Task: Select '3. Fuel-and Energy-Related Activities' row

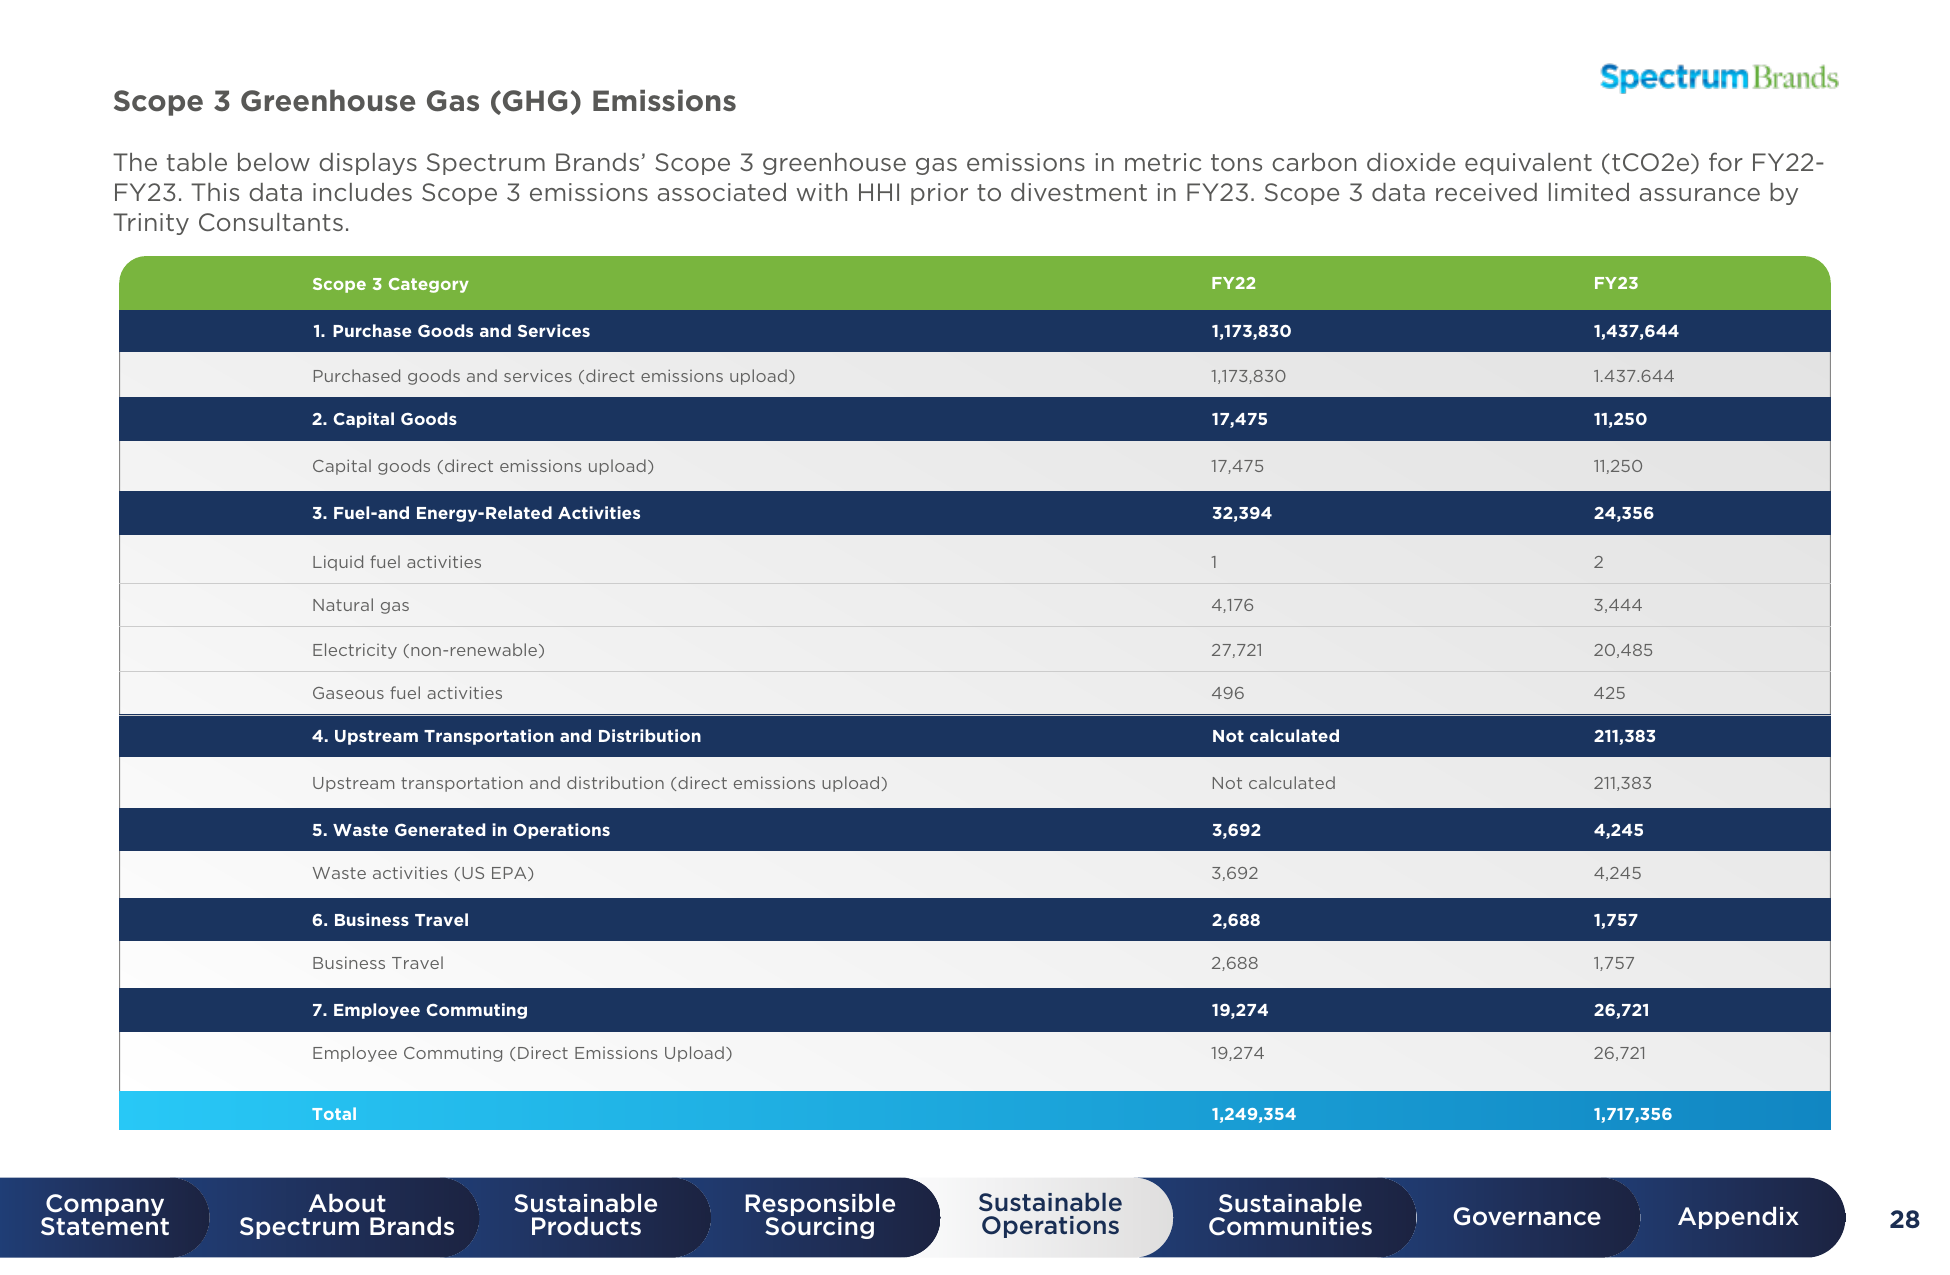Action: [975, 513]
